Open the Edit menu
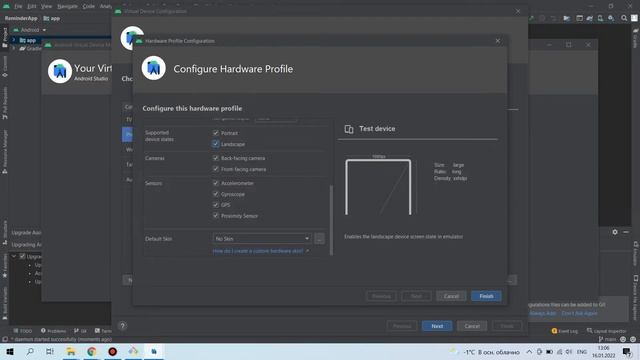This screenshot has height=360, width=640. click(32, 6)
